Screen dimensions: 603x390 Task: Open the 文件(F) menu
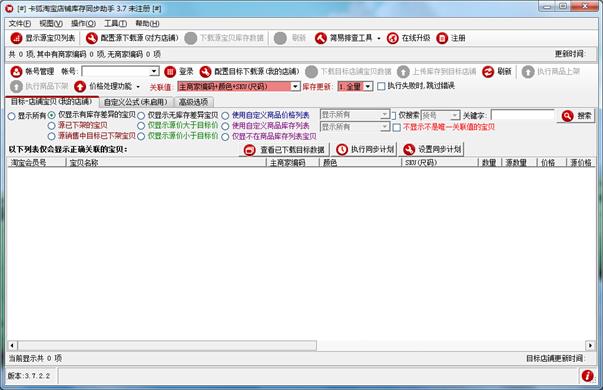[x=20, y=23]
